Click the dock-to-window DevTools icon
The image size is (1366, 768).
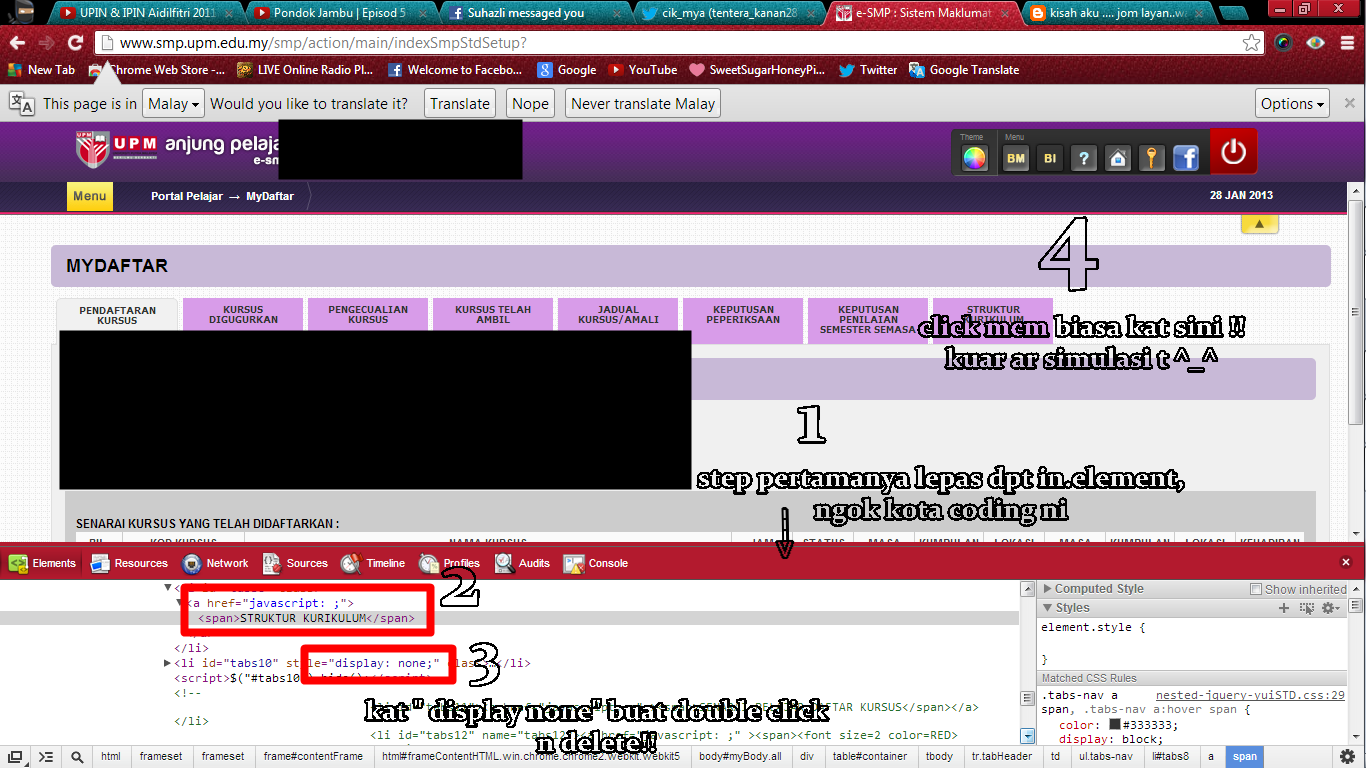click(16, 757)
